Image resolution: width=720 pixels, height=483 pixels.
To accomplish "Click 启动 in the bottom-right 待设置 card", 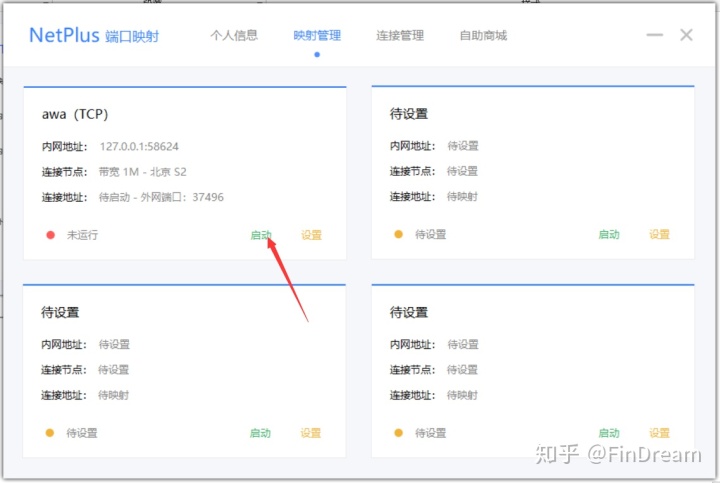I will (609, 433).
